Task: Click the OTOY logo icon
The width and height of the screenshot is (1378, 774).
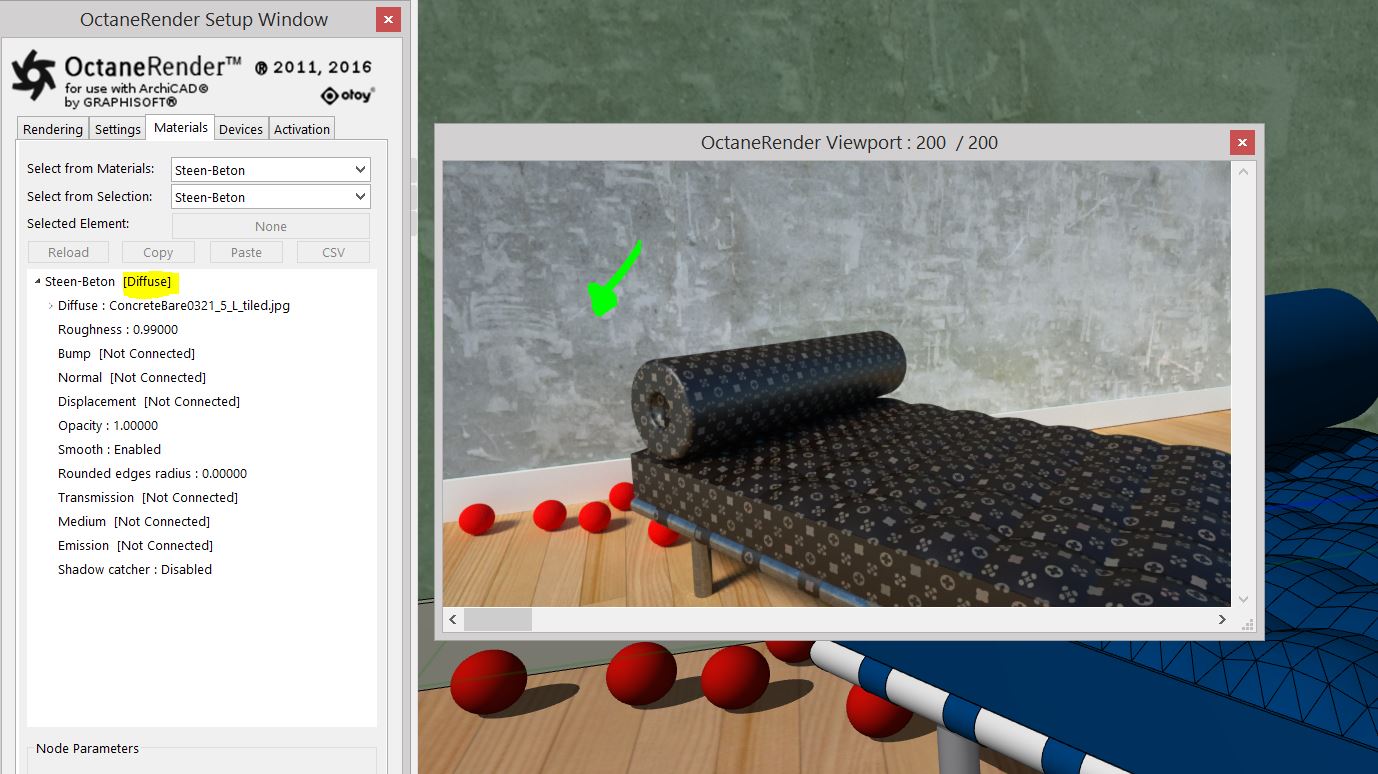Action: [x=328, y=95]
